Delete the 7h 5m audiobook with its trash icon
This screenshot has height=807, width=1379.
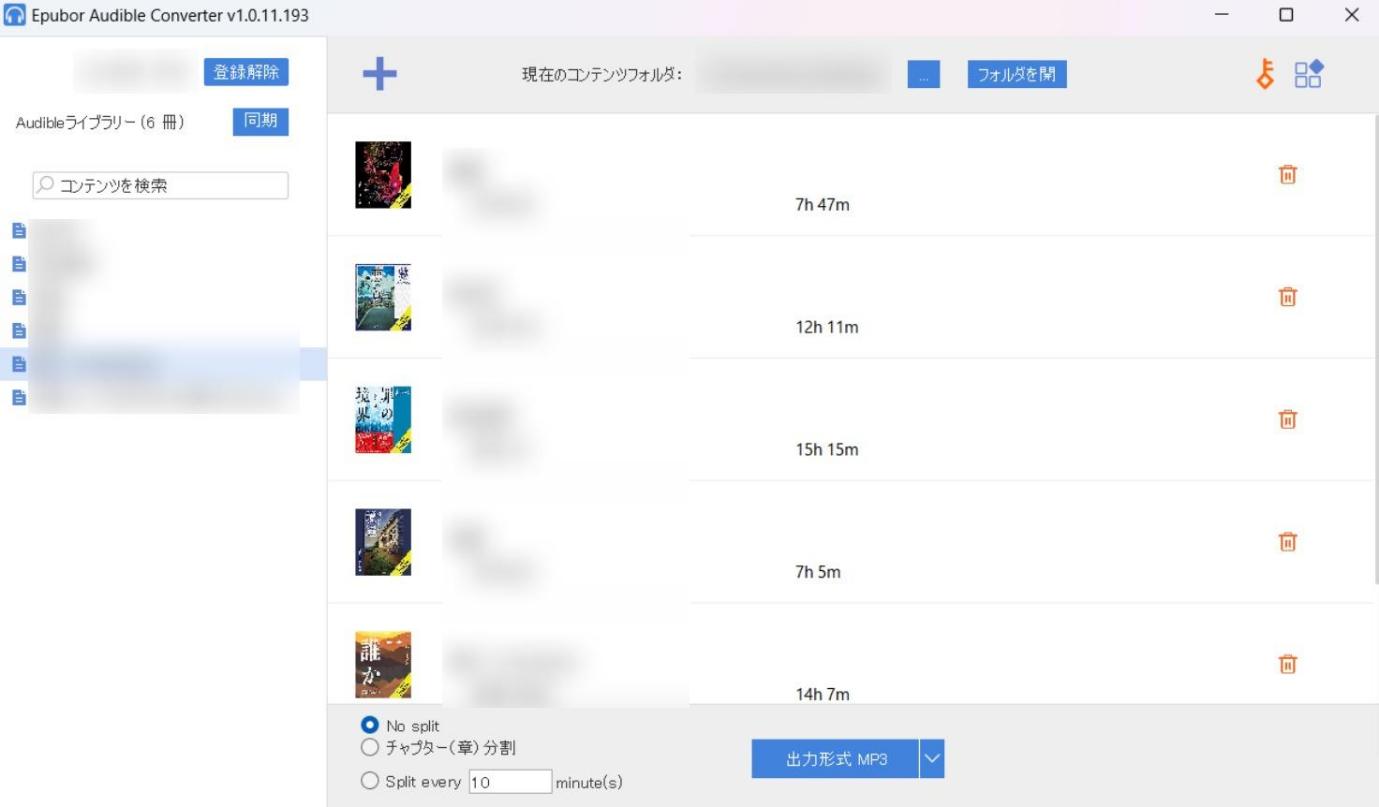[1288, 542]
